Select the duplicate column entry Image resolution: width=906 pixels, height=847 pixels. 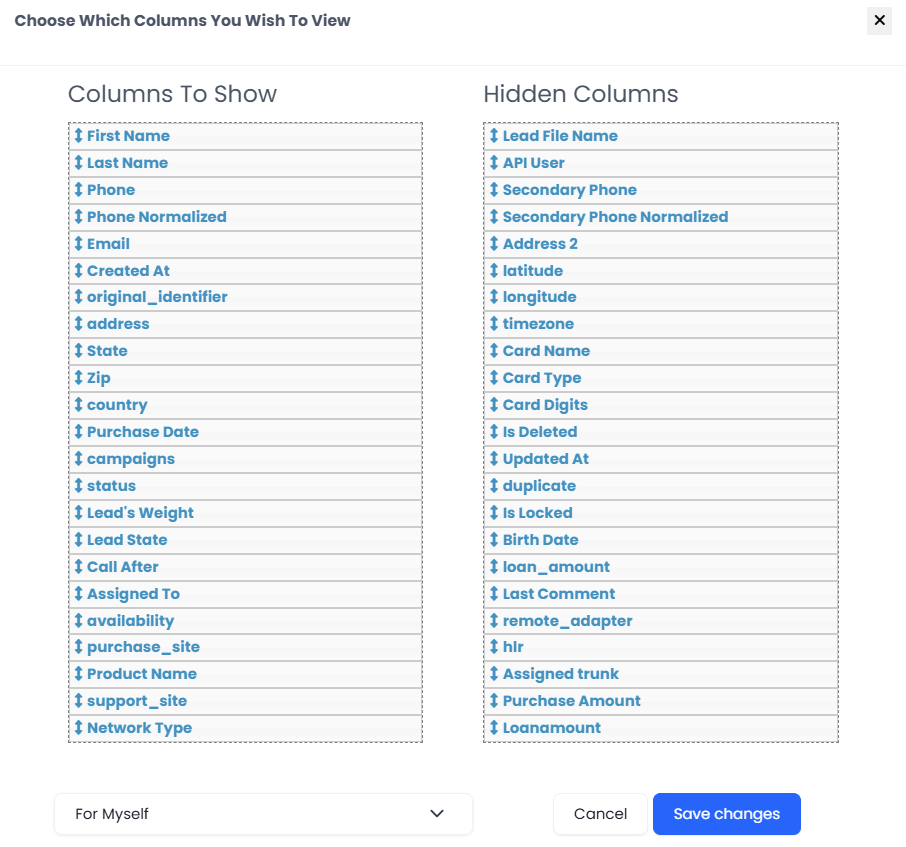660,485
